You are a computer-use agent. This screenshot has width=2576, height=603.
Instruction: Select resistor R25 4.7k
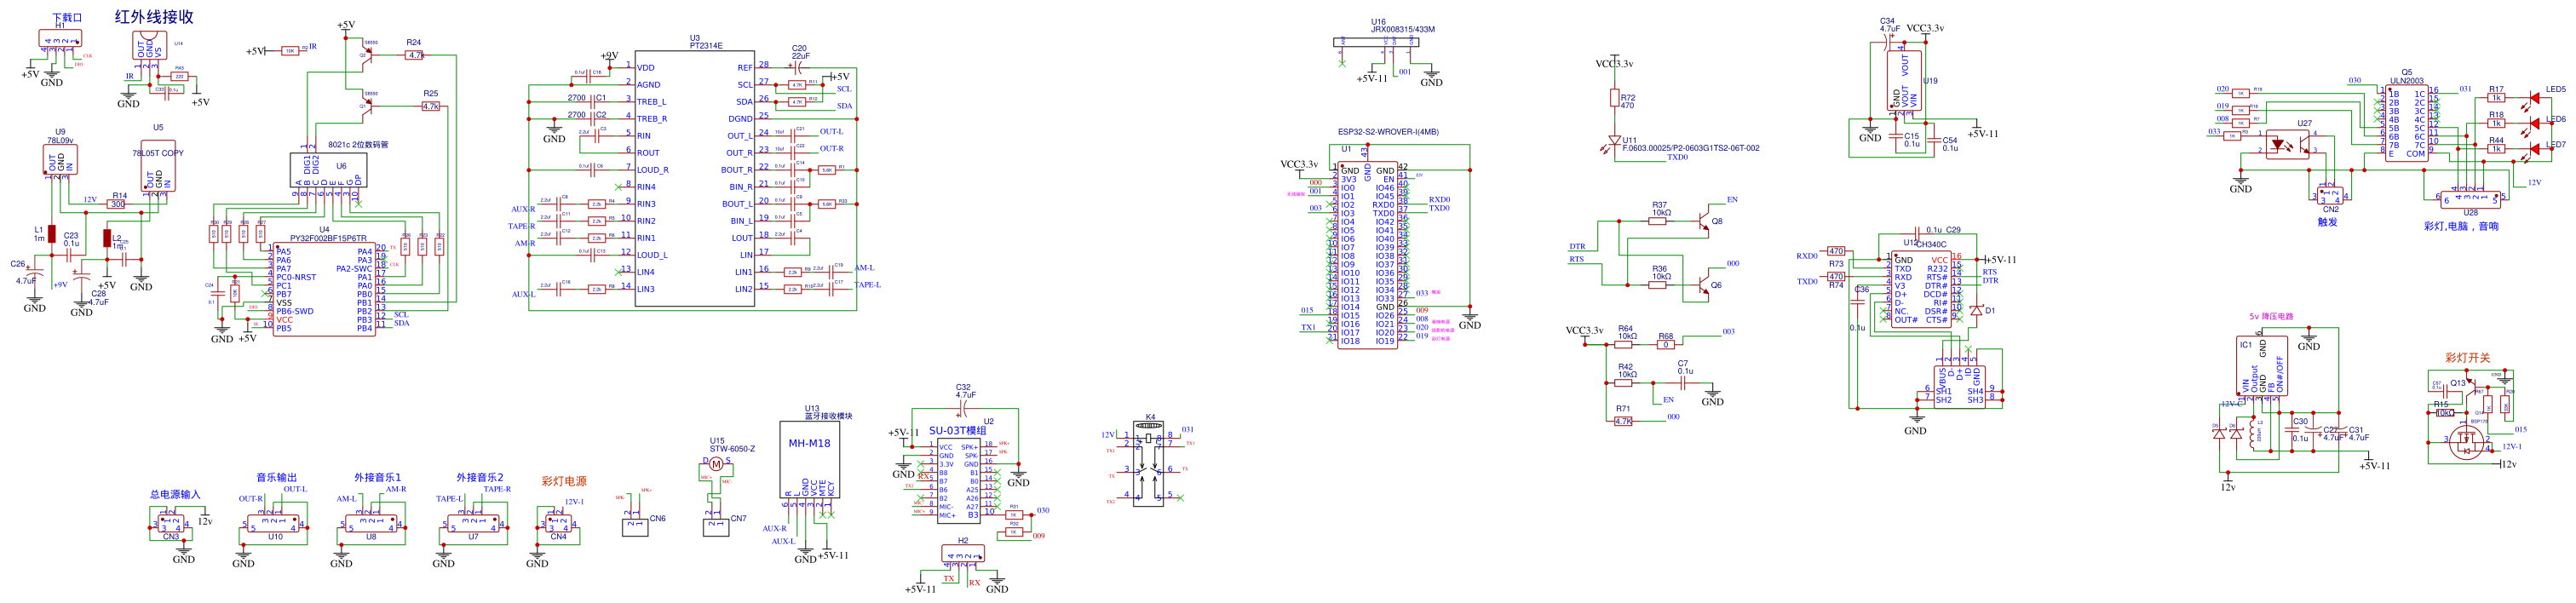tap(431, 106)
